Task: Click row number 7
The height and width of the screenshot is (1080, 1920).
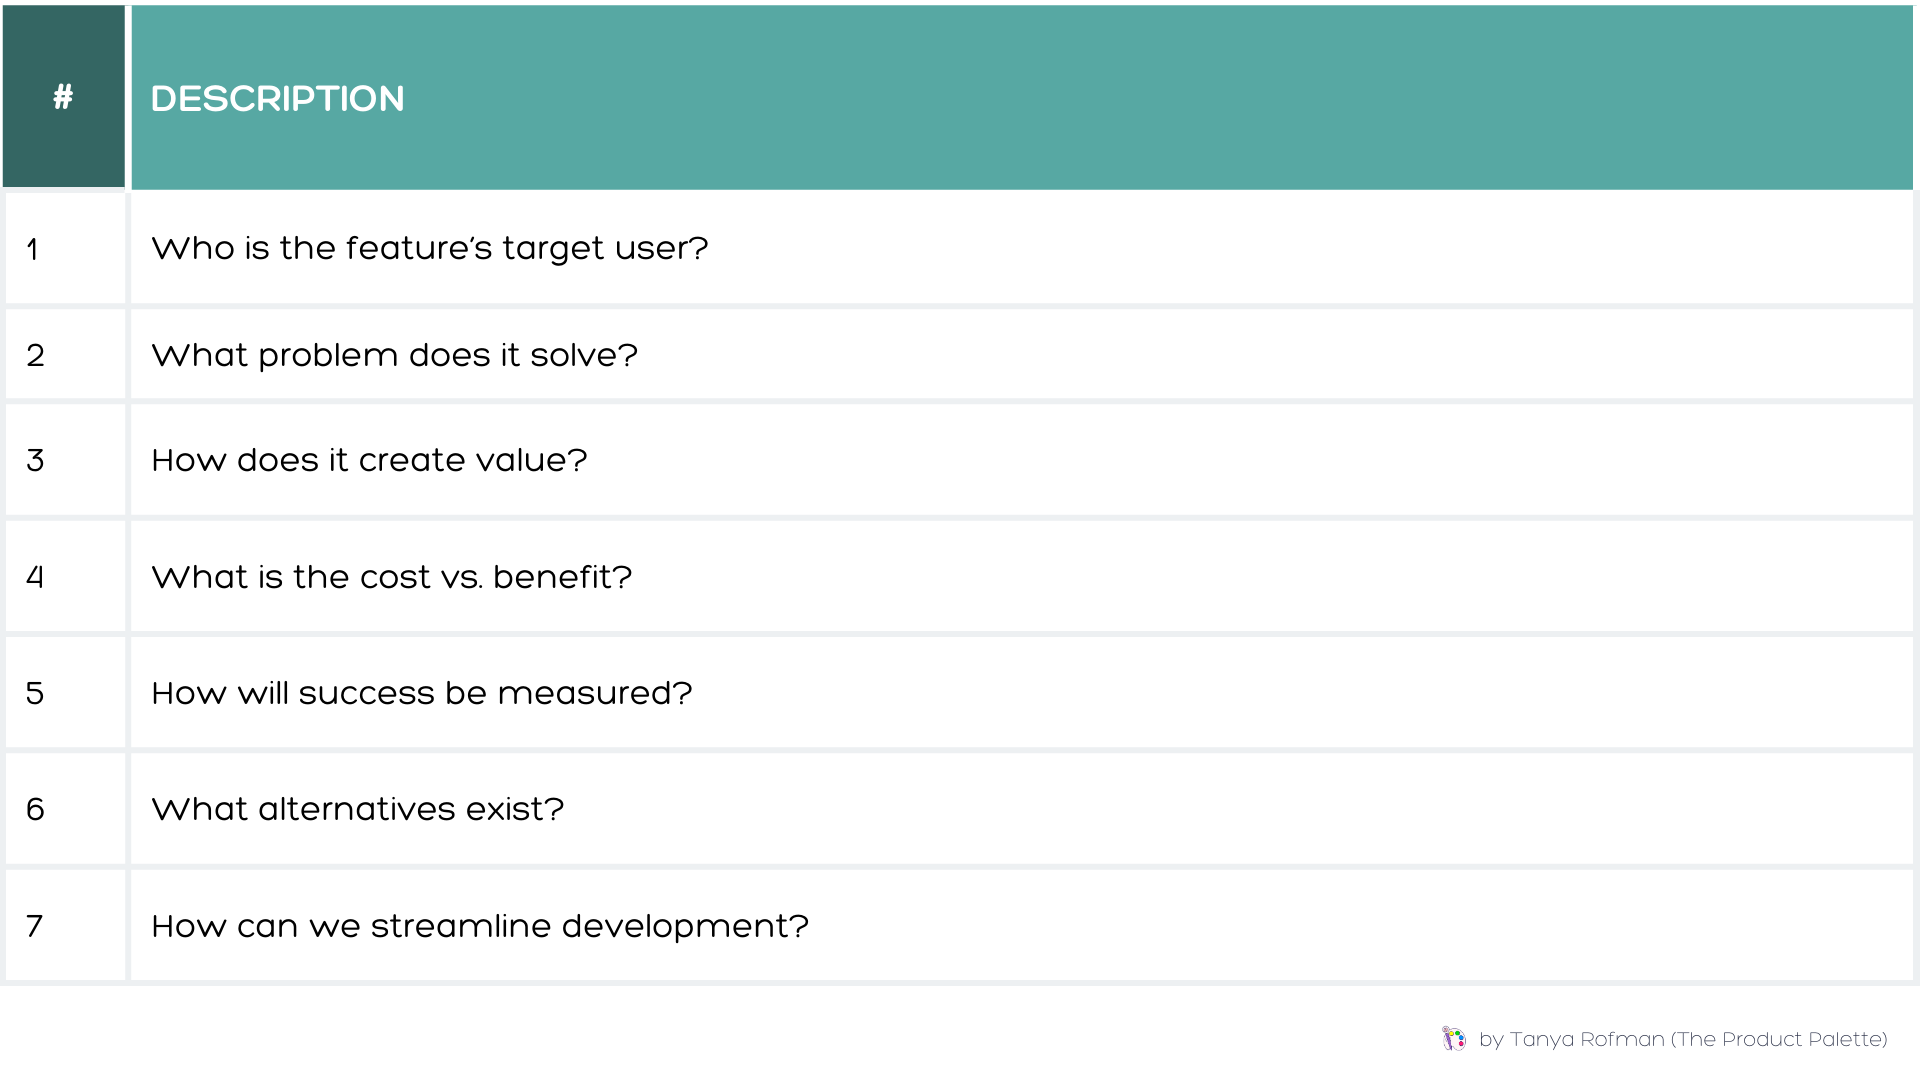Action: pos(35,927)
